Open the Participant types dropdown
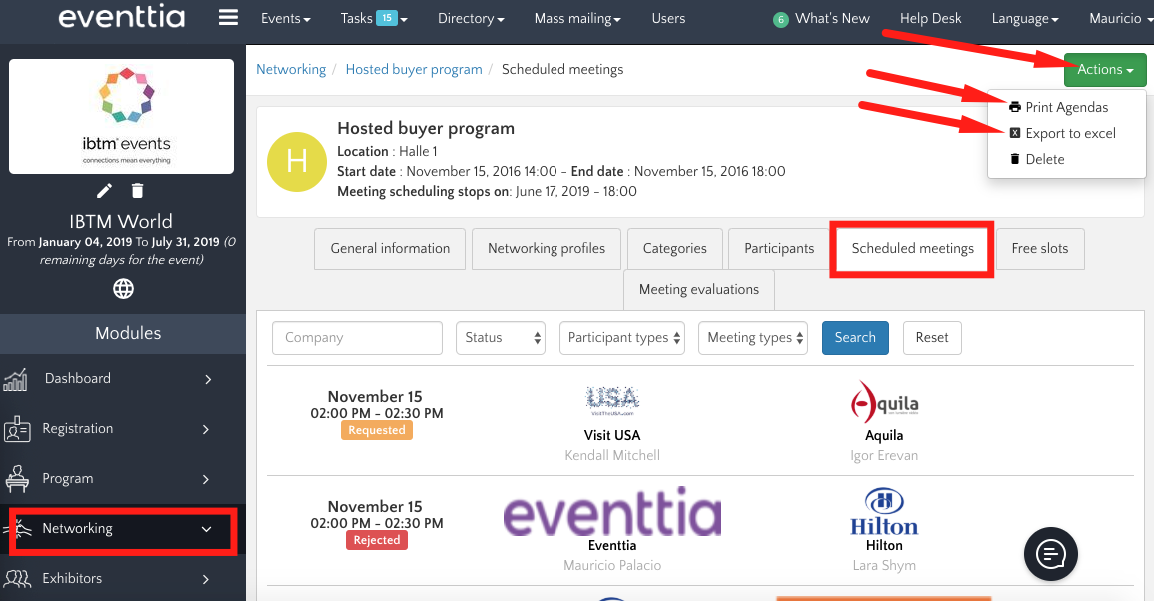This screenshot has height=601, width=1154. [x=621, y=338]
